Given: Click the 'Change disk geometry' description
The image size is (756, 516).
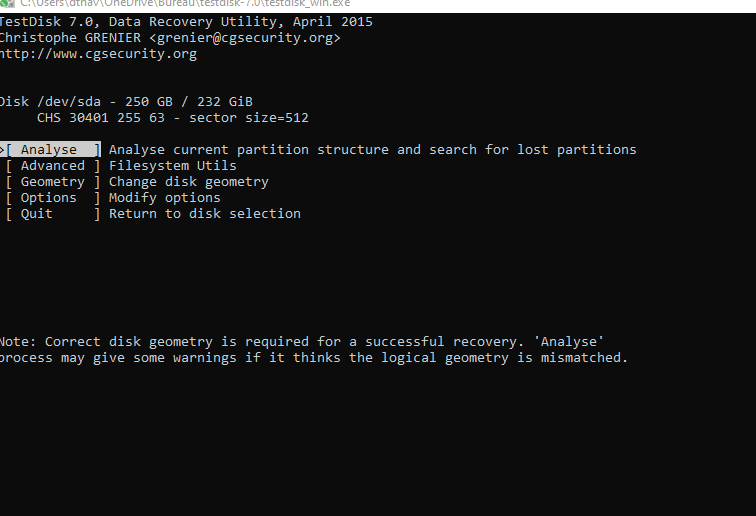Looking at the screenshot, I should click(x=189, y=182).
